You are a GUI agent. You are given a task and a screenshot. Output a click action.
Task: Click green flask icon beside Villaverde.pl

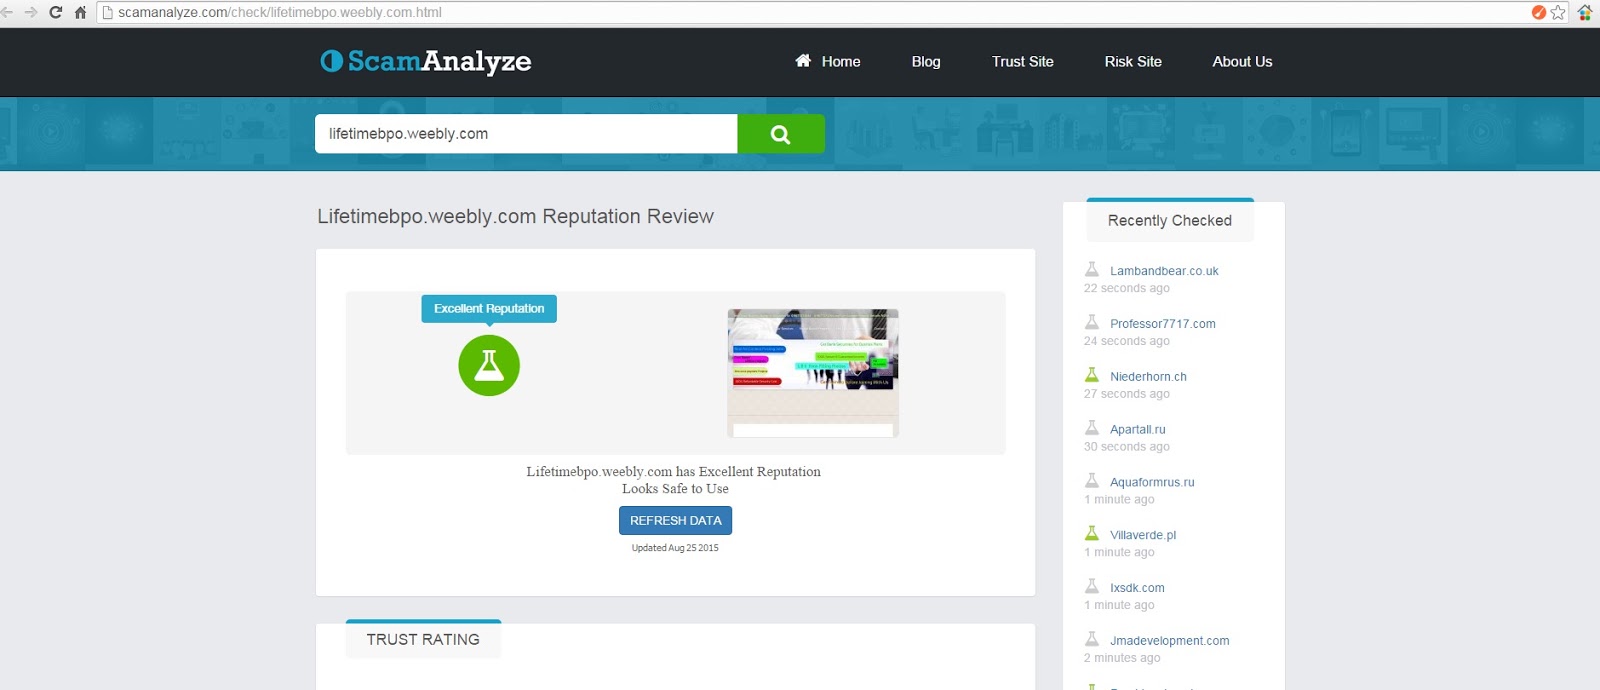[1092, 534]
